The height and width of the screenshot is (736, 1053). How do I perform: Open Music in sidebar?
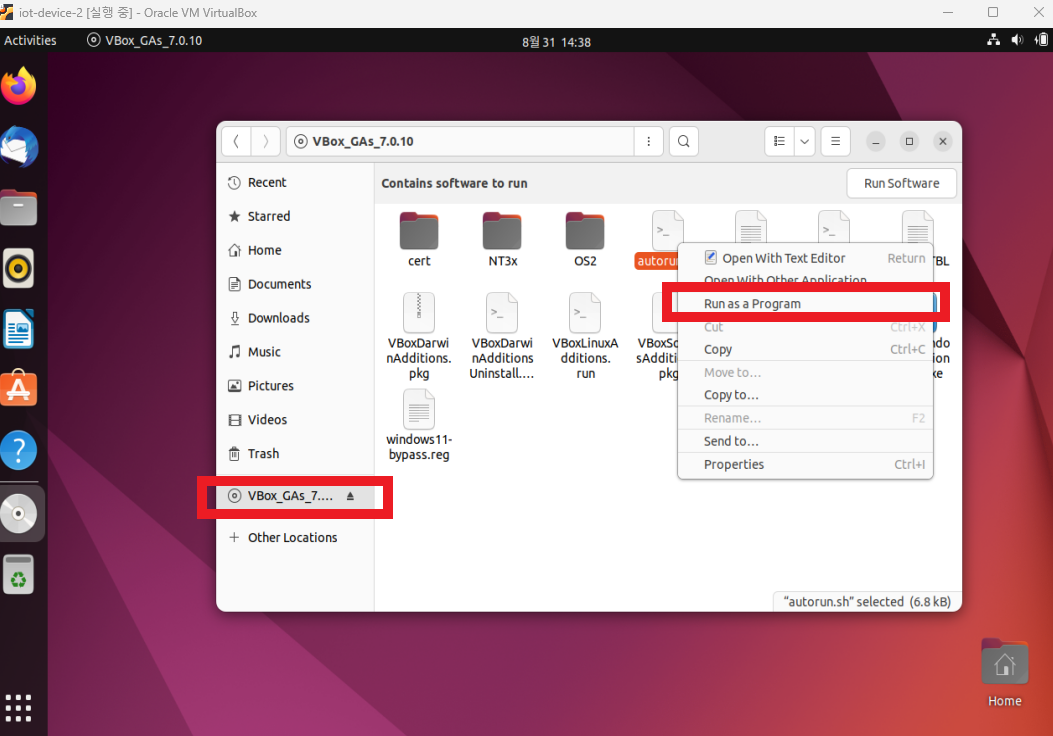[295, 352]
